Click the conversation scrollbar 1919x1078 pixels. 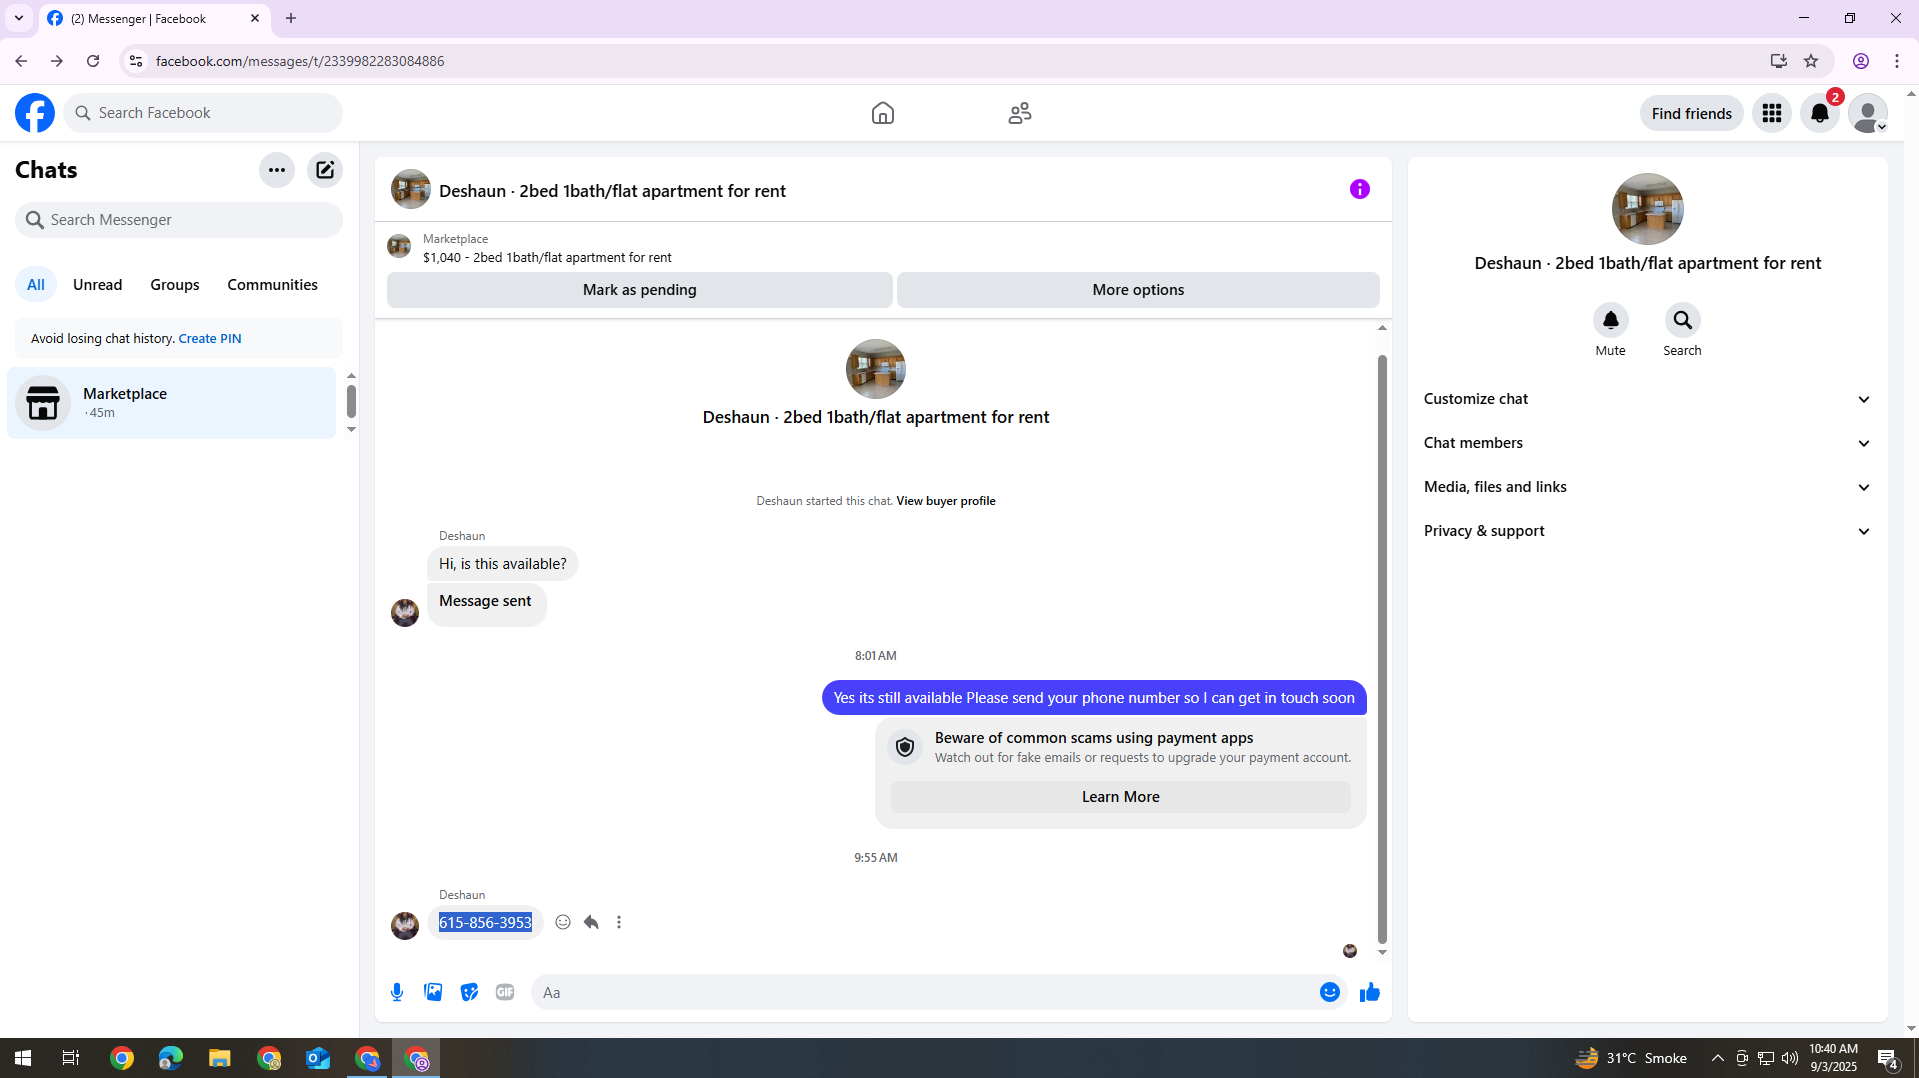(x=1382, y=650)
